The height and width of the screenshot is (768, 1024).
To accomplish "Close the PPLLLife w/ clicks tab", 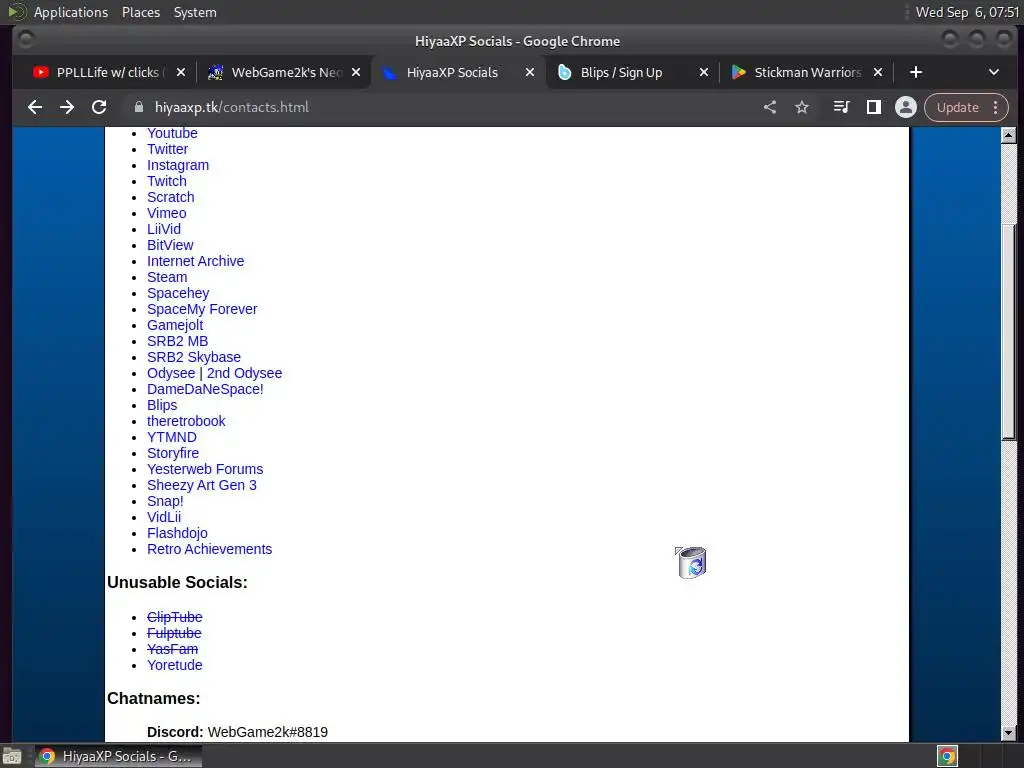I will 181,72.
